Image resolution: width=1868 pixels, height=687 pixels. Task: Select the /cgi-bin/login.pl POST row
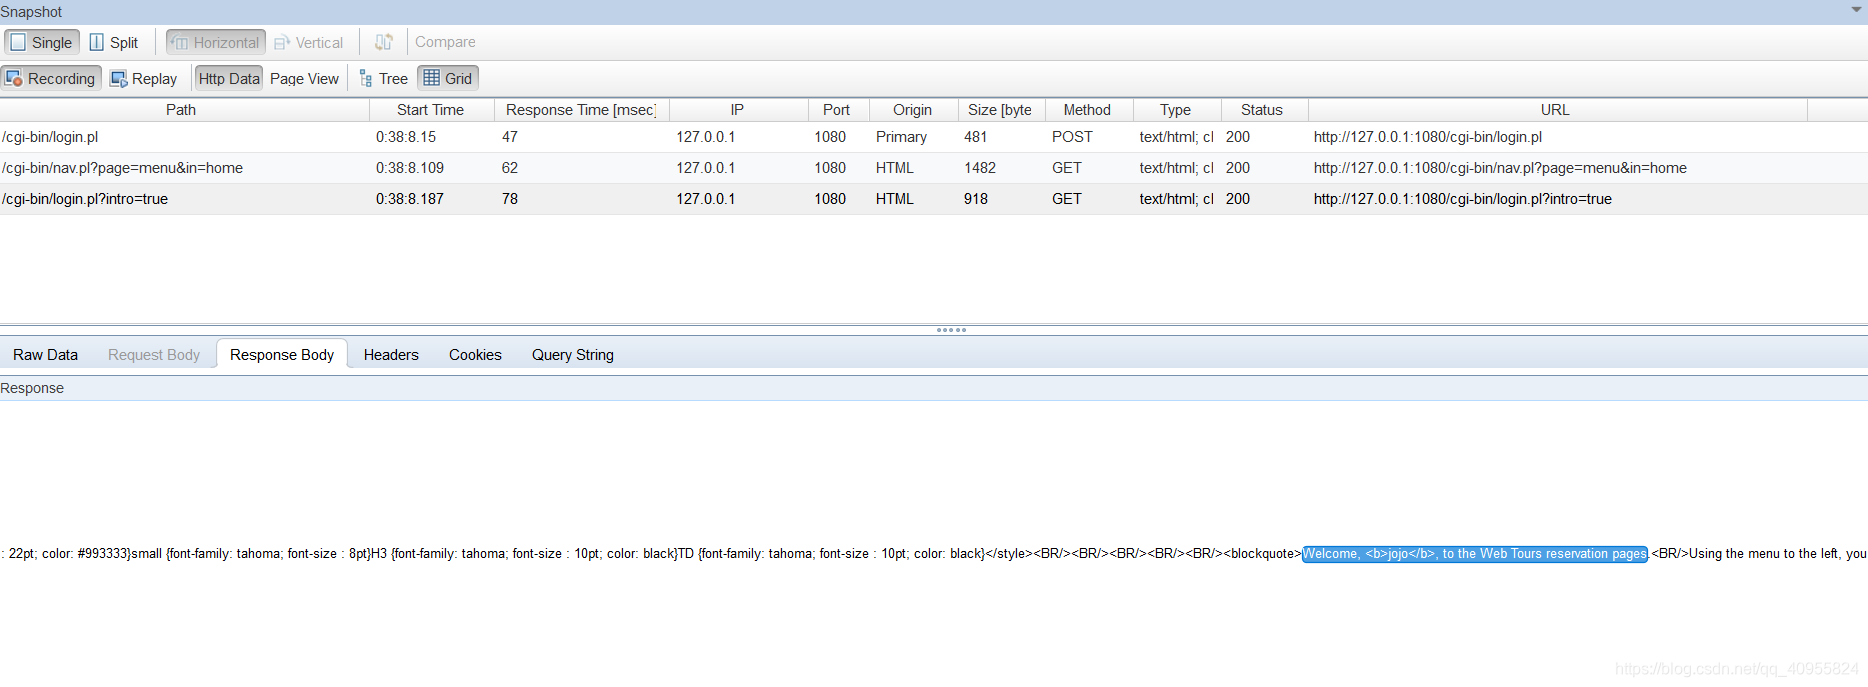click(934, 137)
